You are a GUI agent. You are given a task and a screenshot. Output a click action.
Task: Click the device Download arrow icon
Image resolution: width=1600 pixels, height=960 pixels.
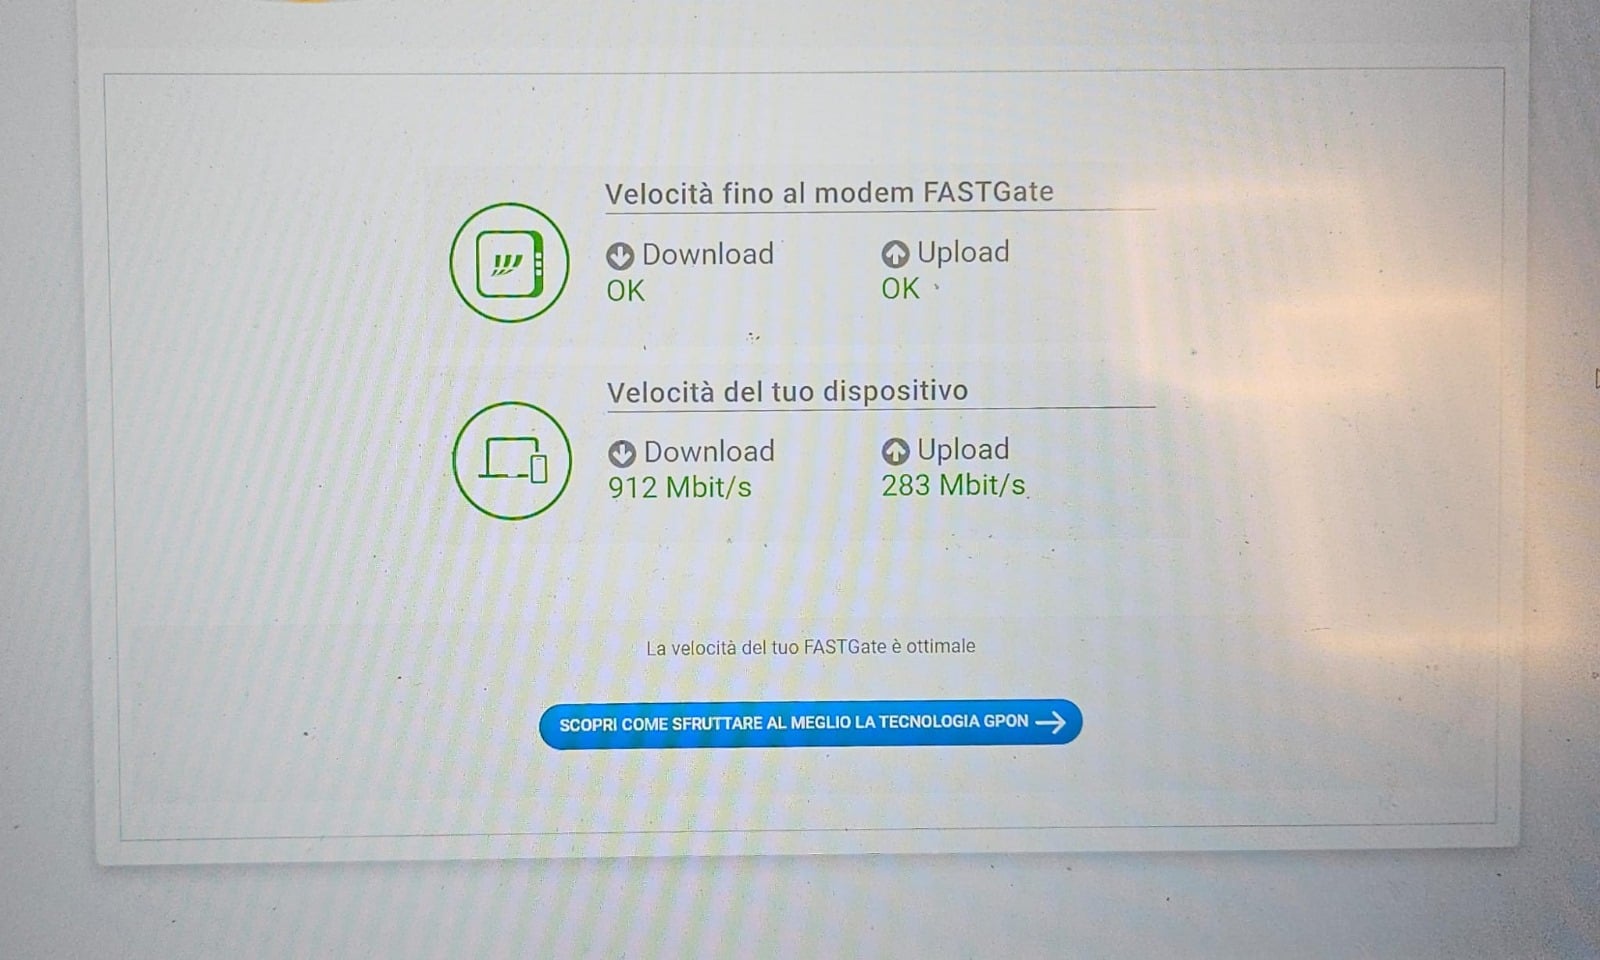coord(622,453)
